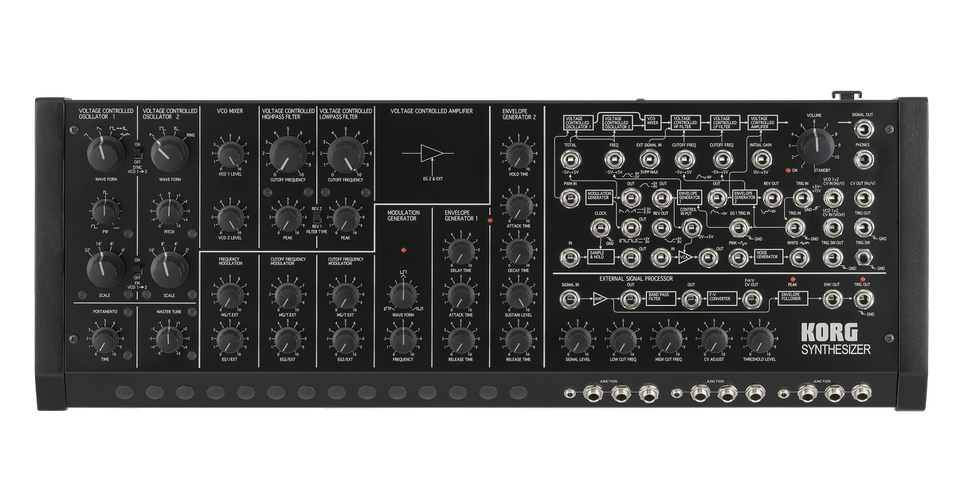Click the PINK noise output jack
The image size is (956, 500).
[x=738, y=258]
